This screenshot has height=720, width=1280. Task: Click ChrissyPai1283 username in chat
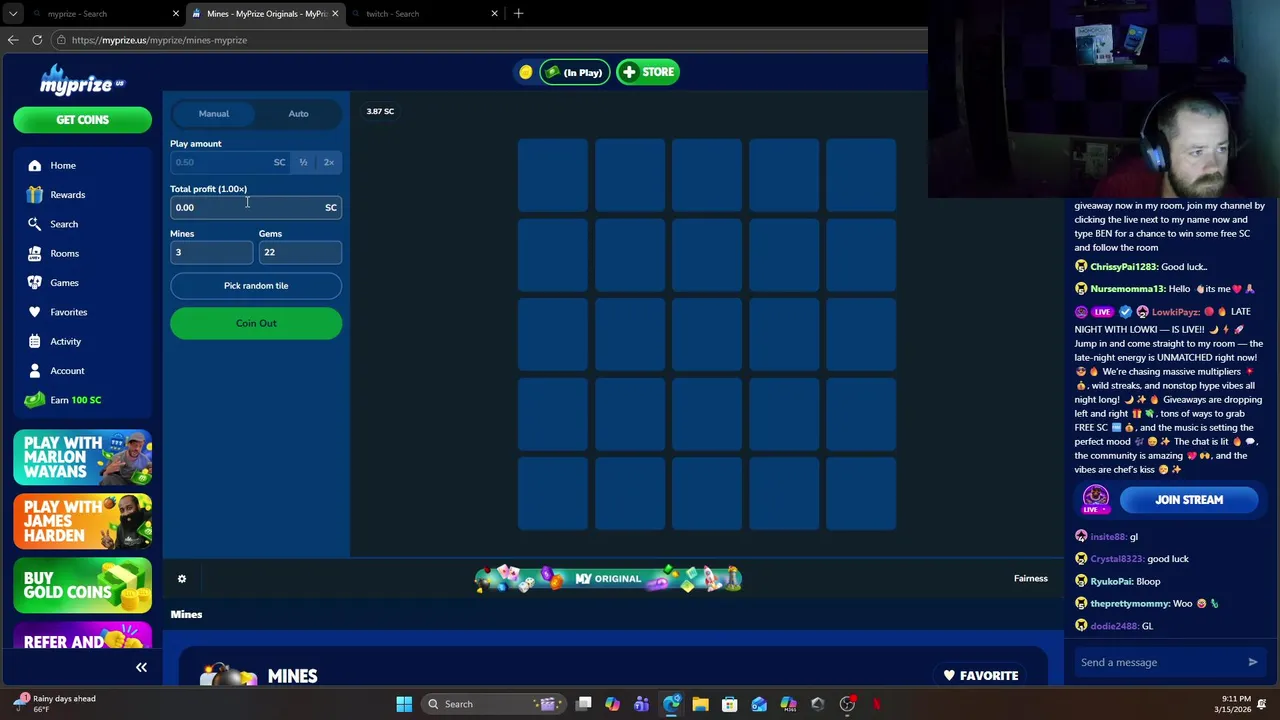(1124, 267)
